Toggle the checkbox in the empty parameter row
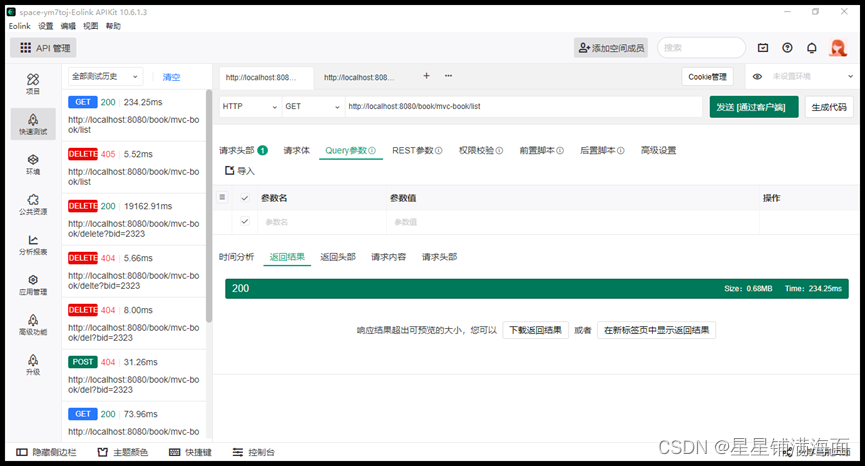Screen dimensions: 865x466 245,222
